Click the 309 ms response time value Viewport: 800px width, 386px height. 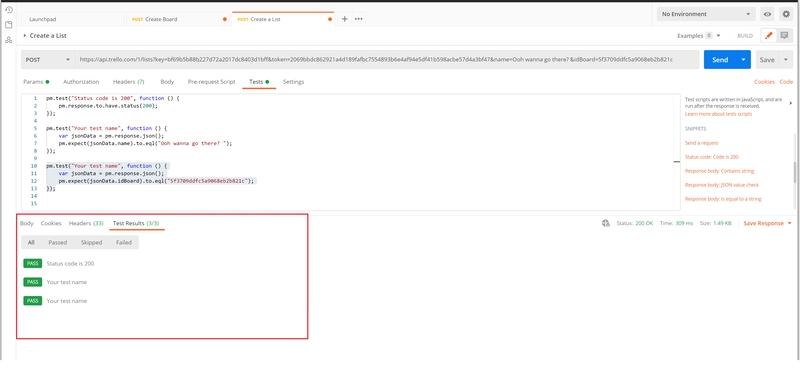(x=683, y=223)
